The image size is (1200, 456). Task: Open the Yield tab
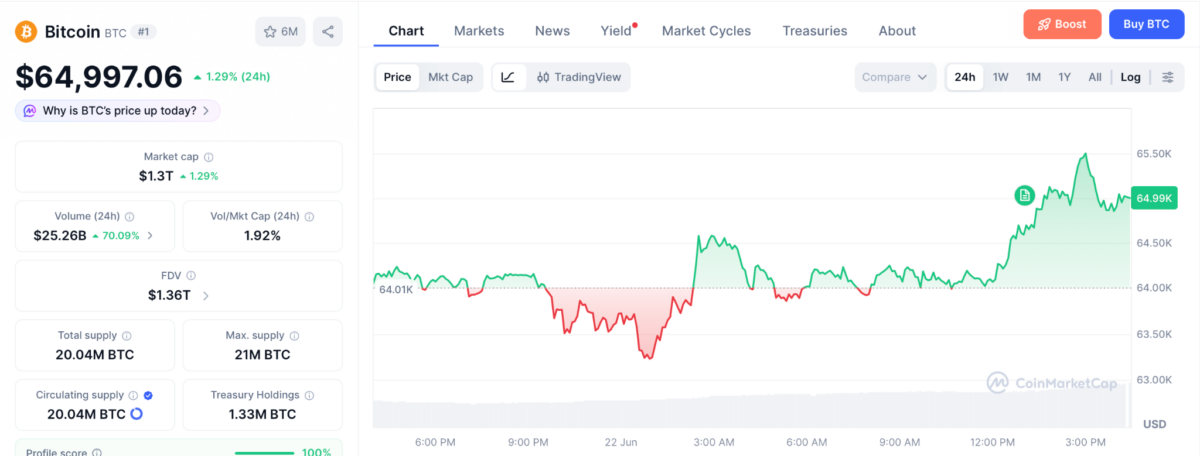click(616, 31)
